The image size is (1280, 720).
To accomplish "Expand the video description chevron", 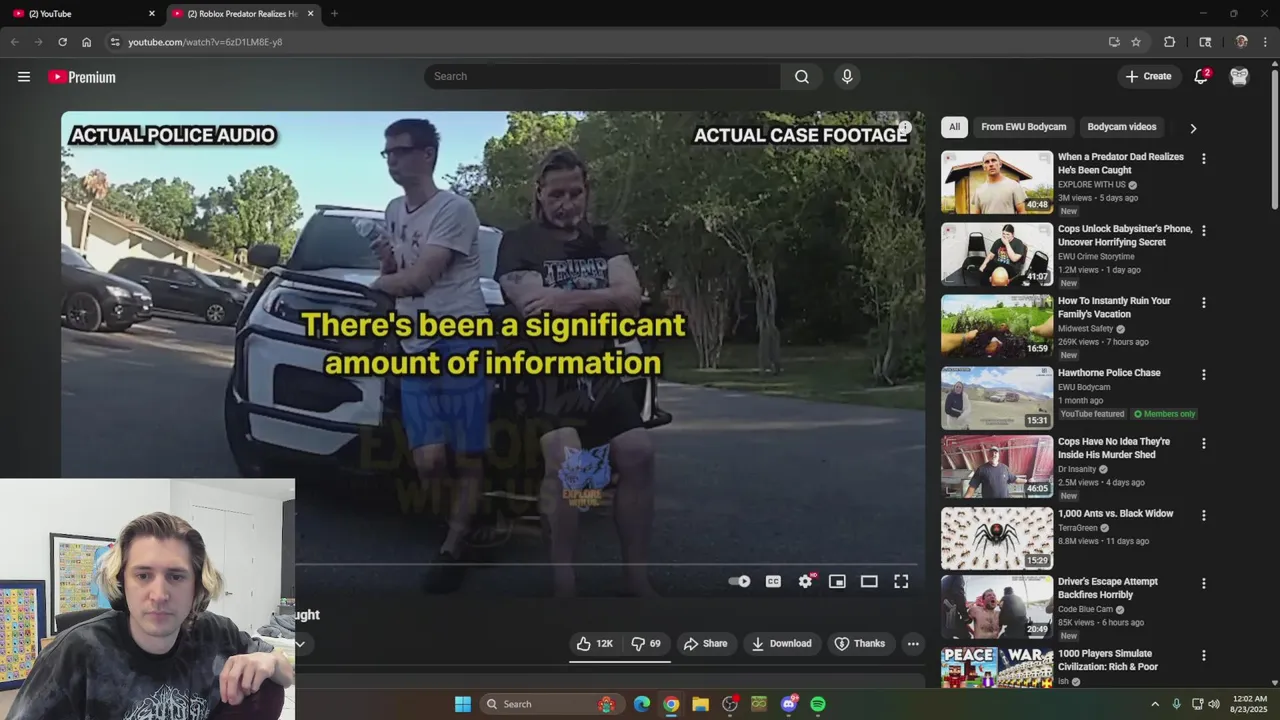I will [299, 644].
